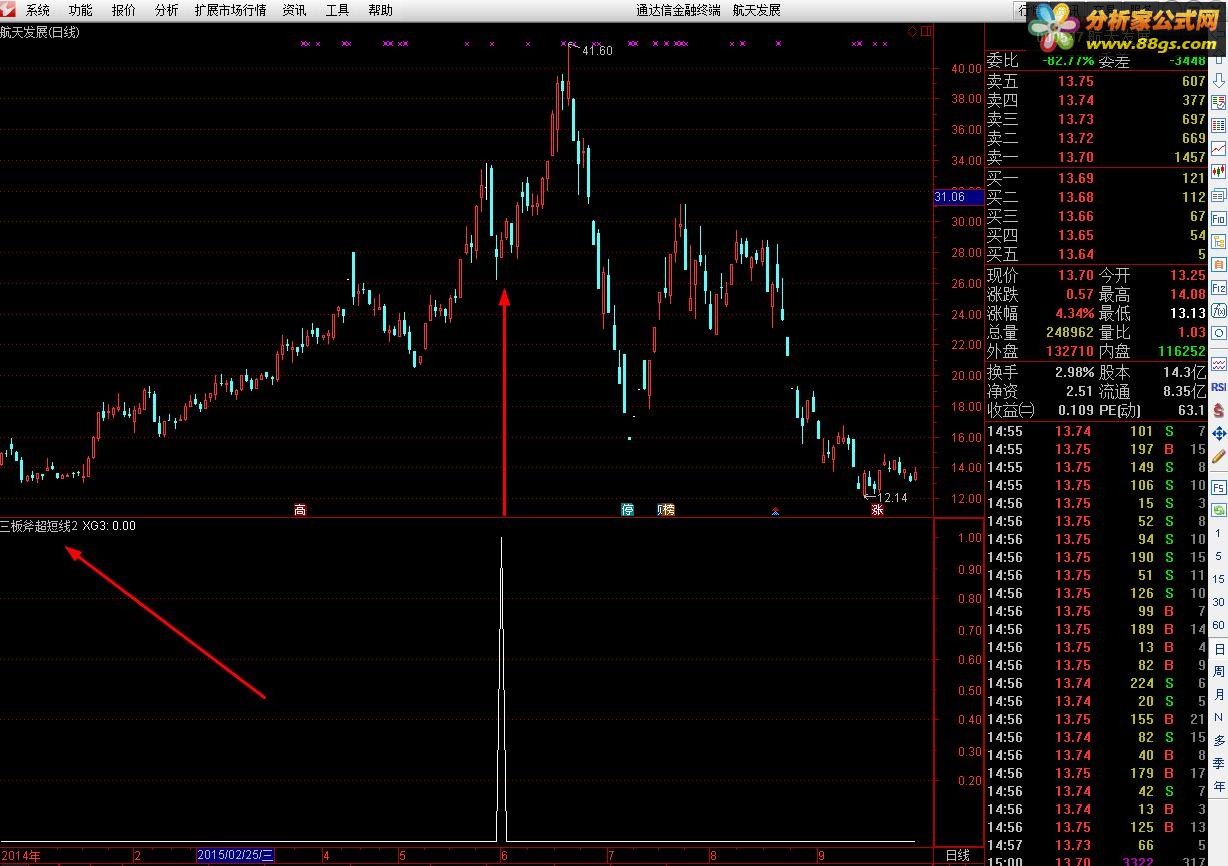Click the 最低 value 13.13

(1186, 313)
